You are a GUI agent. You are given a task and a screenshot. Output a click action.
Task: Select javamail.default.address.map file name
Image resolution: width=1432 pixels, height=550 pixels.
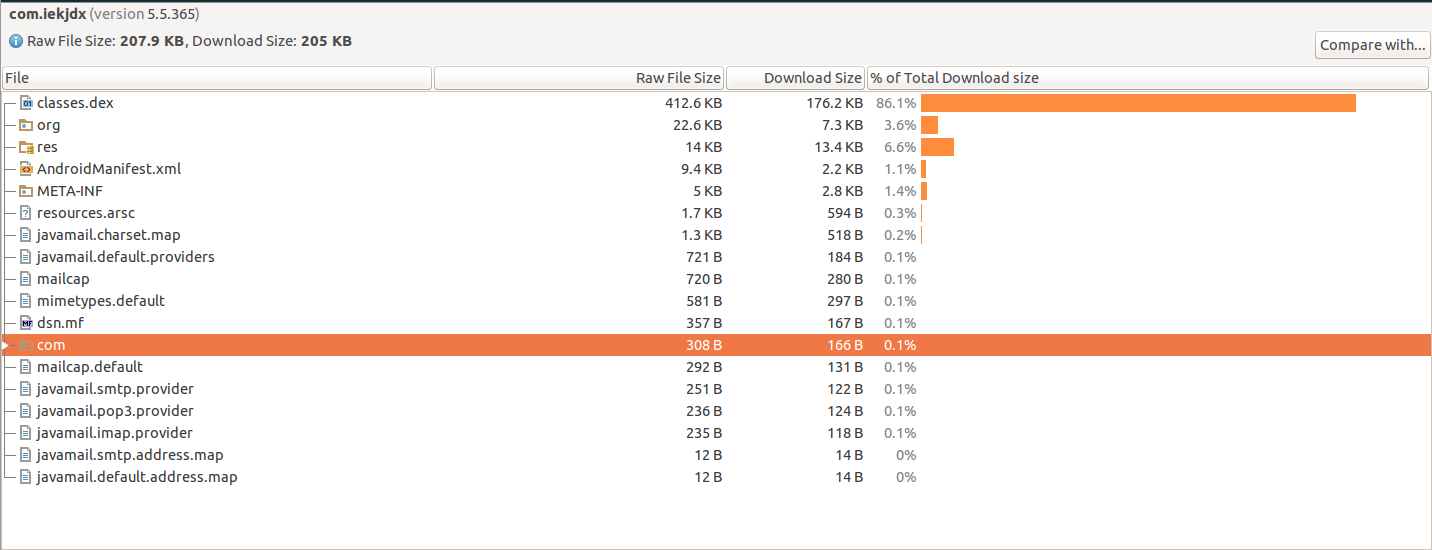tap(137, 477)
